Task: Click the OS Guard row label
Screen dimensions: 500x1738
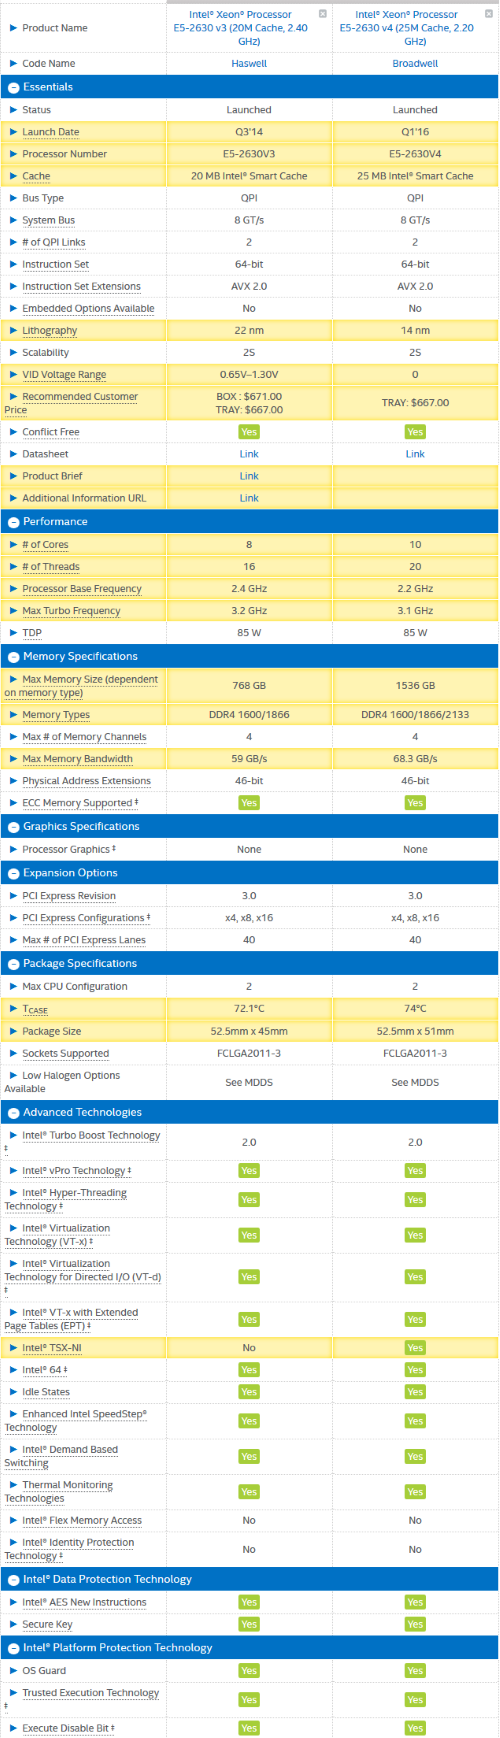Action: 44,1671
